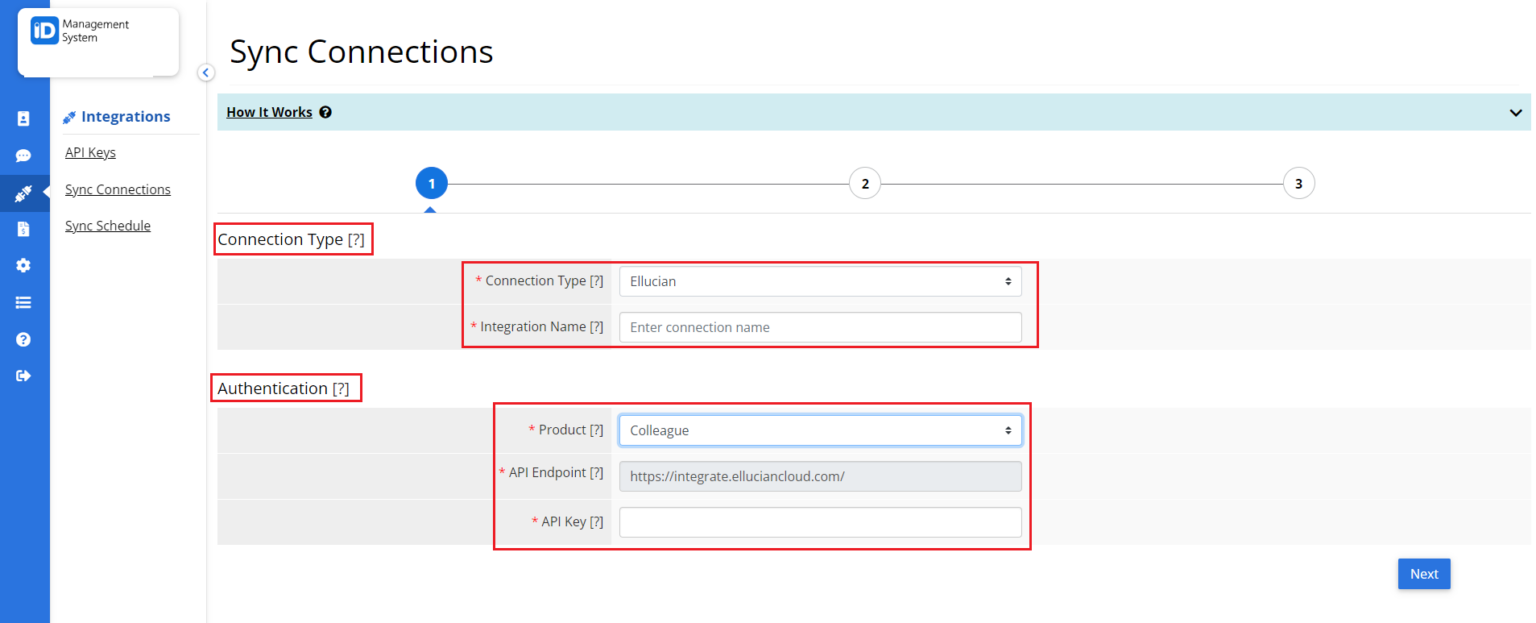Open the Sync Schedule page
The image size is (1536, 623).
click(x=107, y=225)
